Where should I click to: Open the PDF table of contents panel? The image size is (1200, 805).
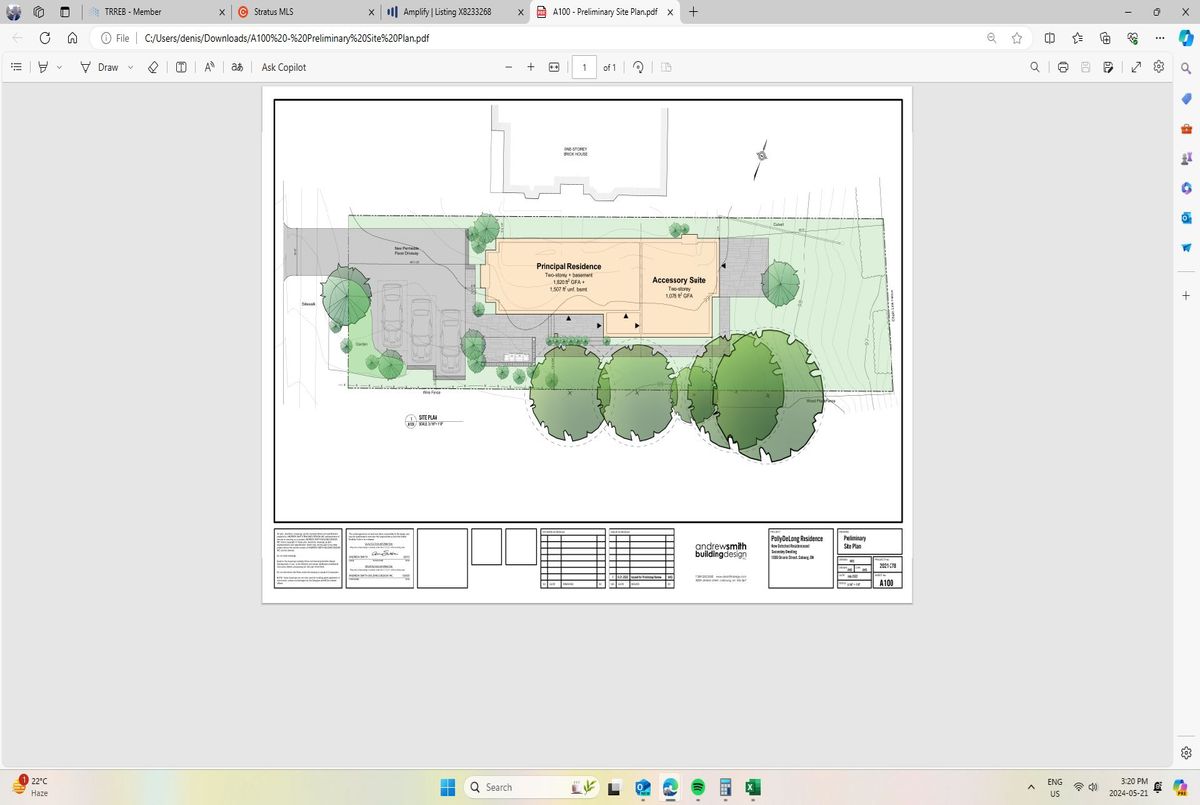16,67
